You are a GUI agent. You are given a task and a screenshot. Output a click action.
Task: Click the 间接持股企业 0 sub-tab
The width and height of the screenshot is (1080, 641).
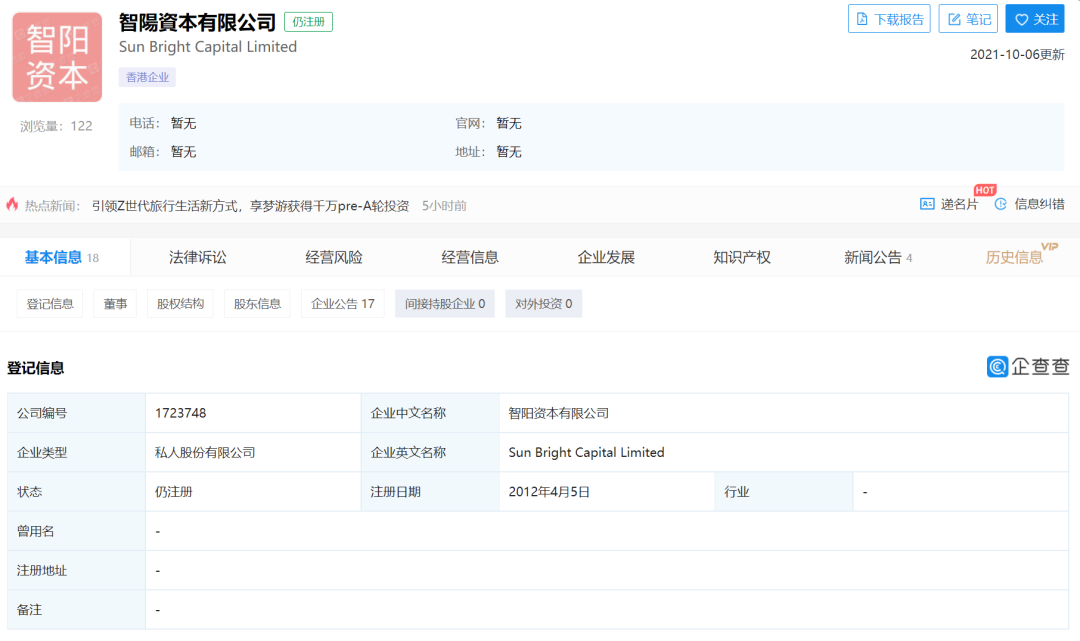tap(445, 304)
